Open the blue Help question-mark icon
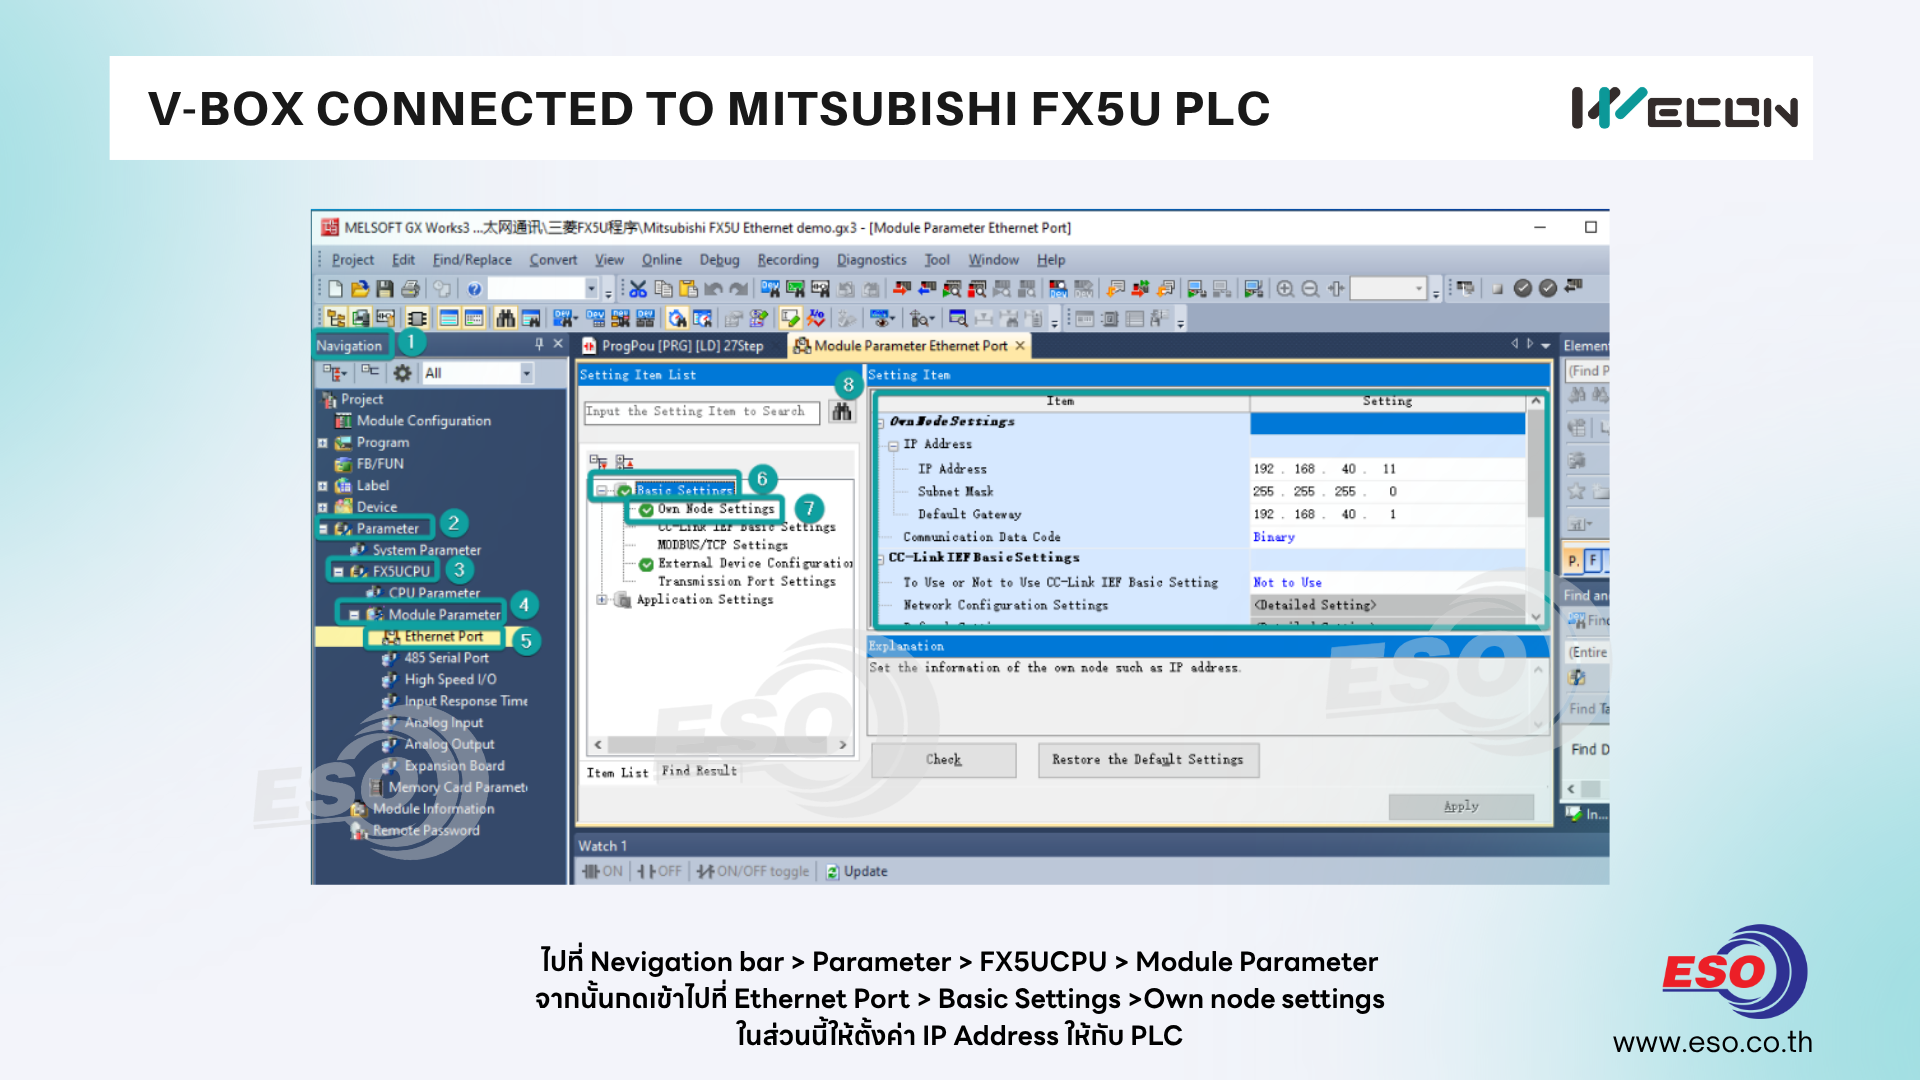 coord(474,289)
